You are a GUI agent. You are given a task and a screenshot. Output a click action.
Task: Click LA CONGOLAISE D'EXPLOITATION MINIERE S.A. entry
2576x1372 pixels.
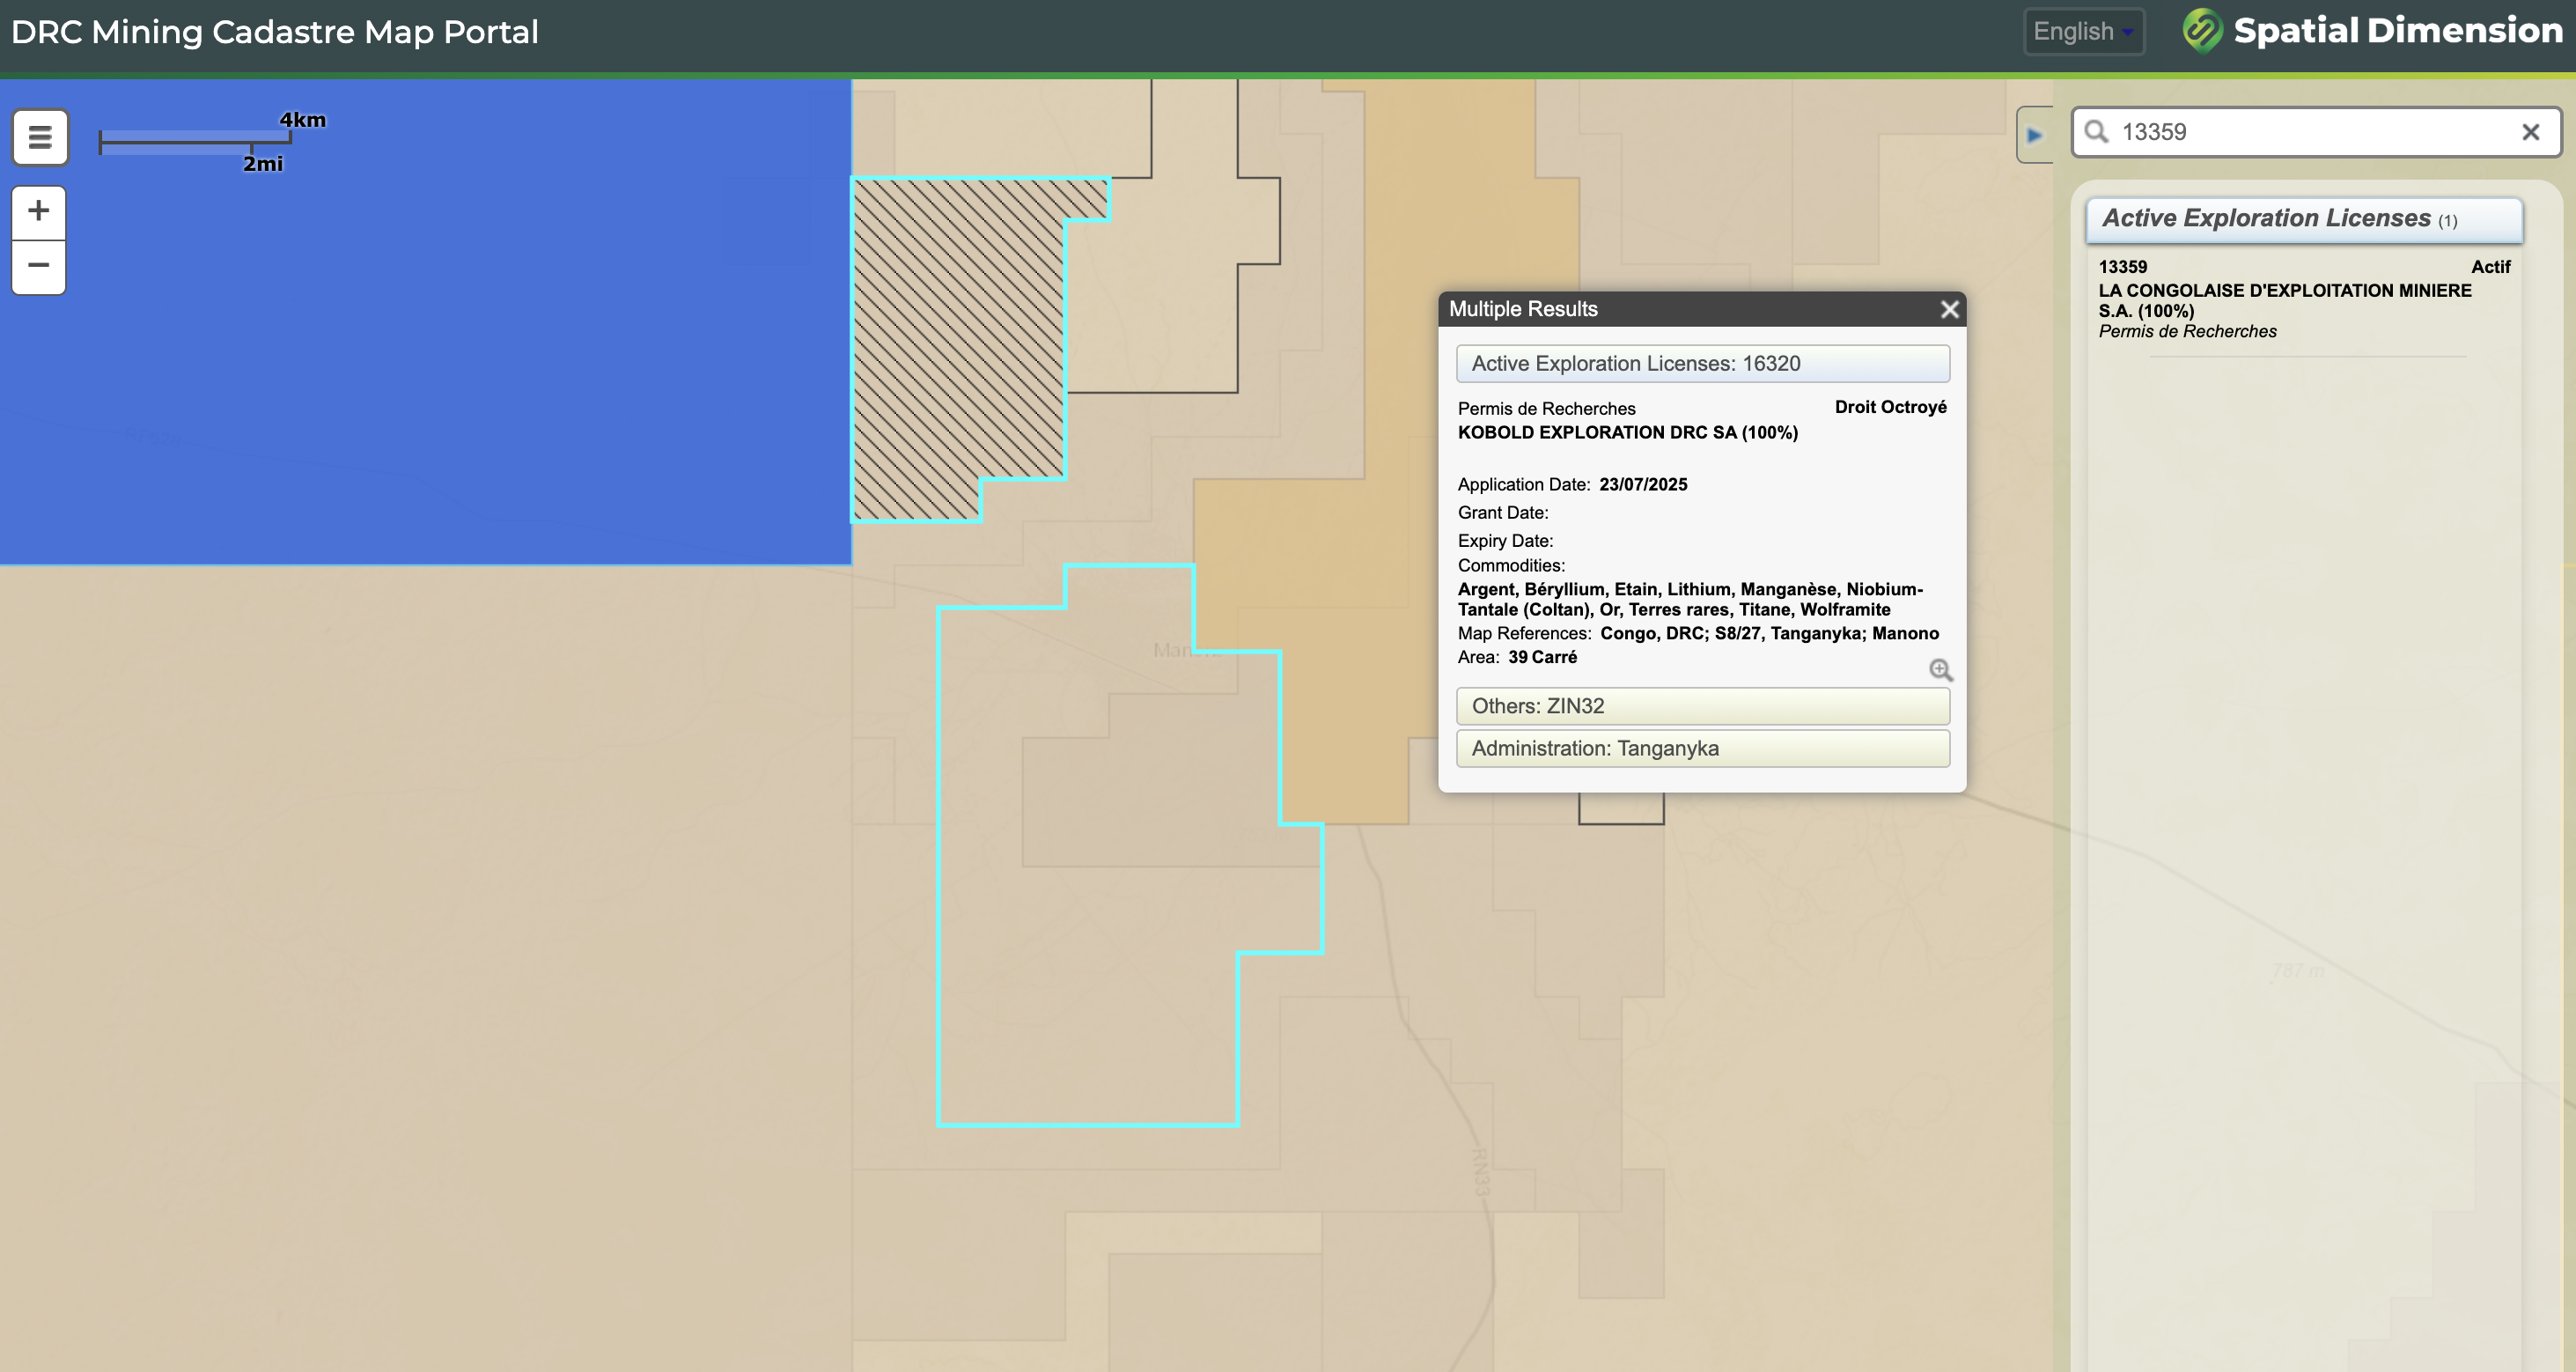[x=2285, y=301]
